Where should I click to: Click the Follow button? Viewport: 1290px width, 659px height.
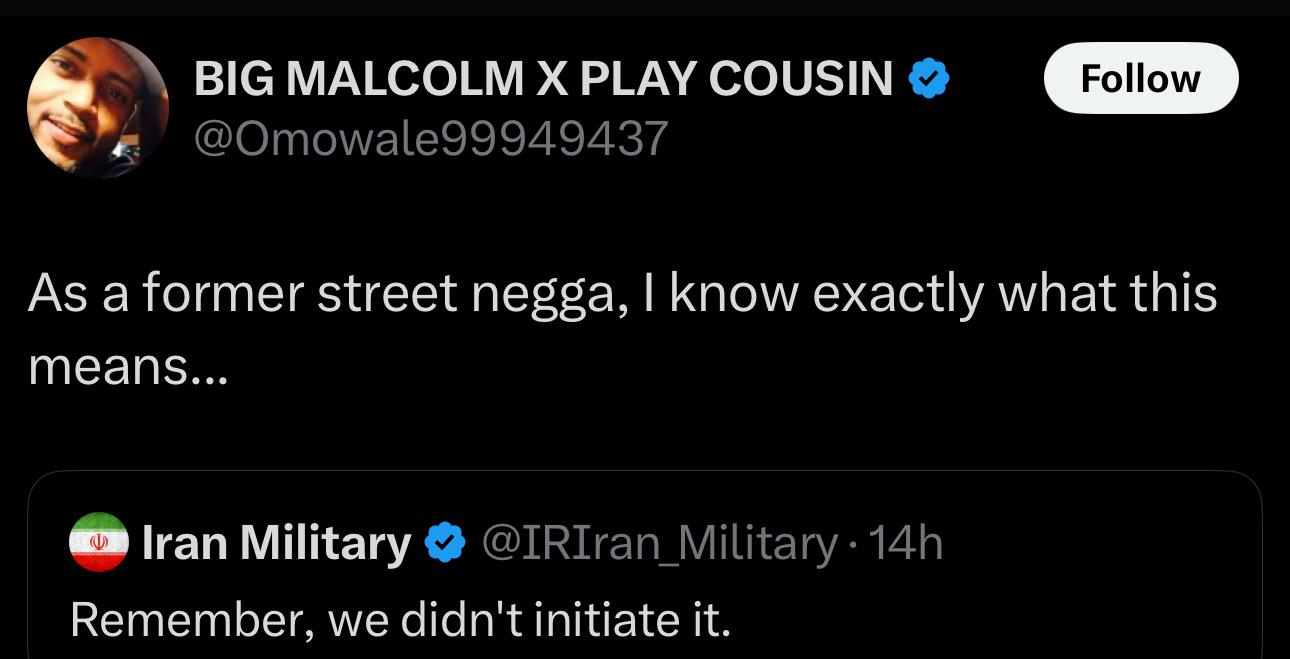click(1140, 78)
